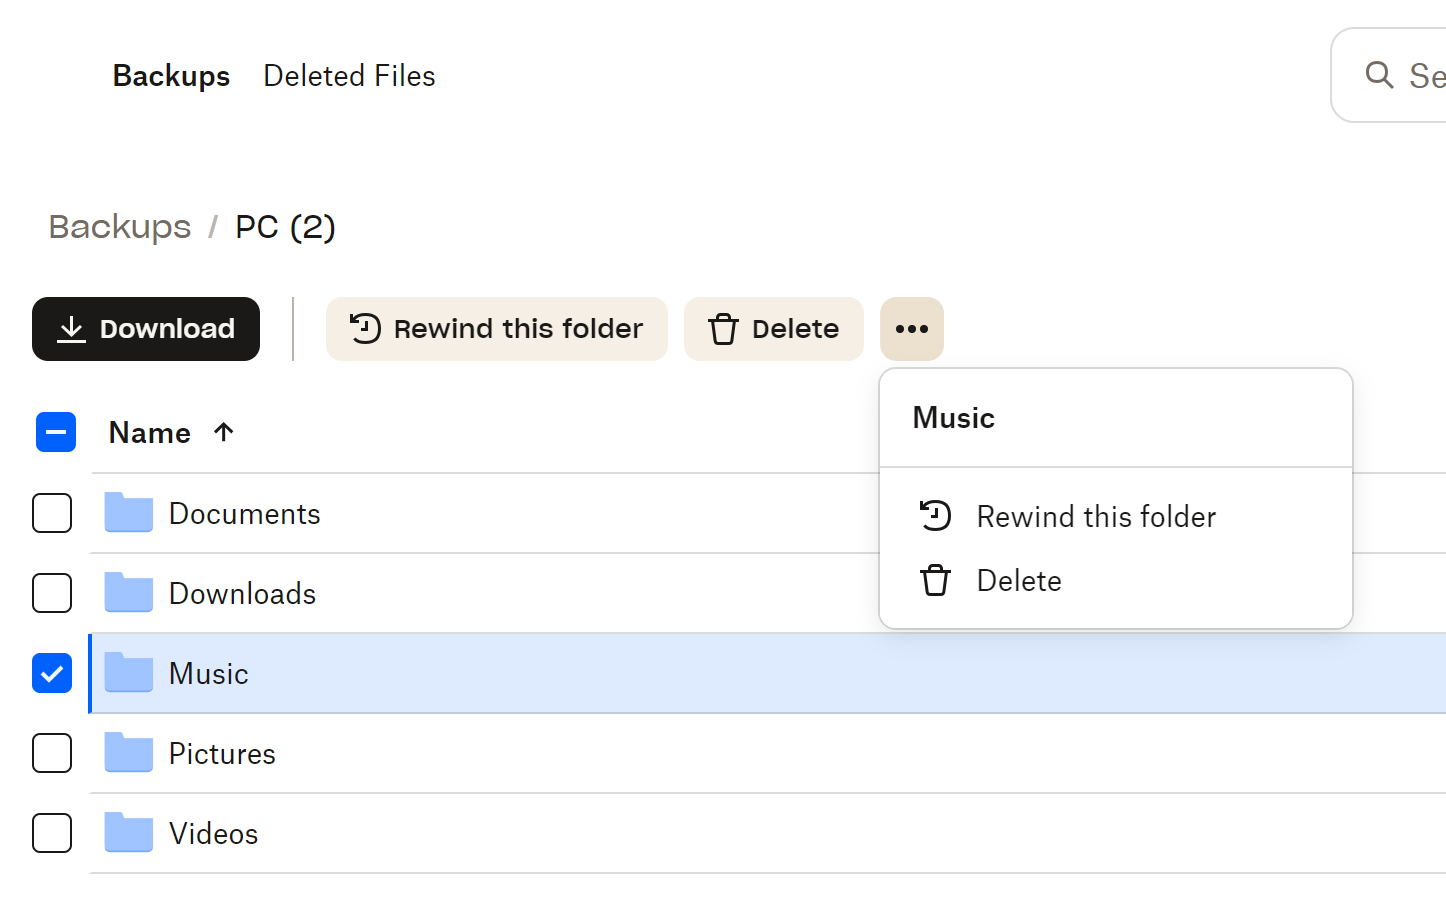Toggle the select-all header checkbox
This screenshot has width=1446, height=924.
pos(56,432)
